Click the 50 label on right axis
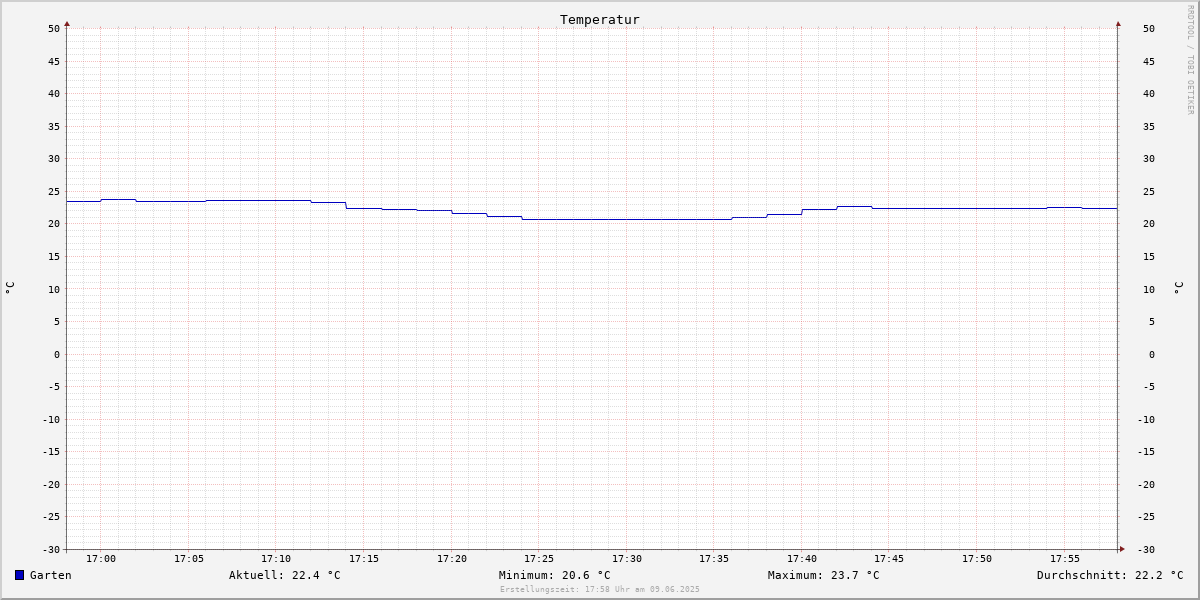Screen dimensions: 1200x600 pyautogui.click(x=1149, y=29)
